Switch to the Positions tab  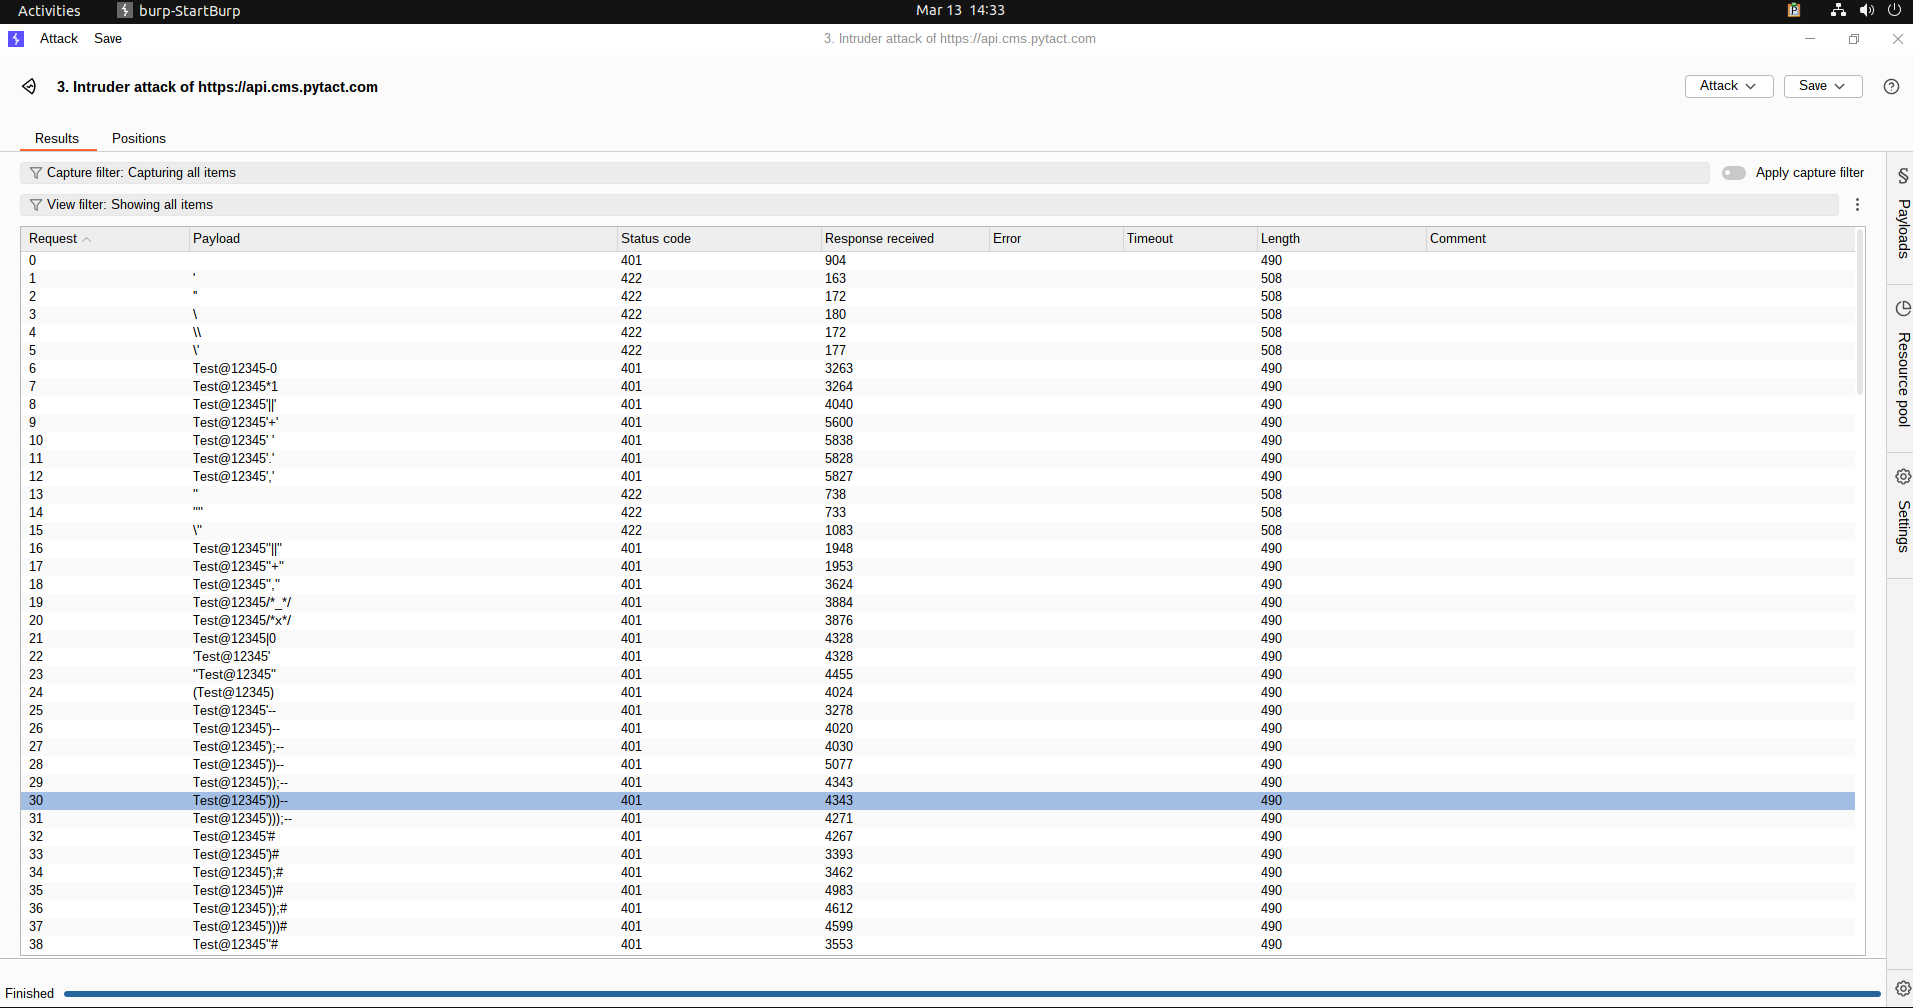coord(138,139)
